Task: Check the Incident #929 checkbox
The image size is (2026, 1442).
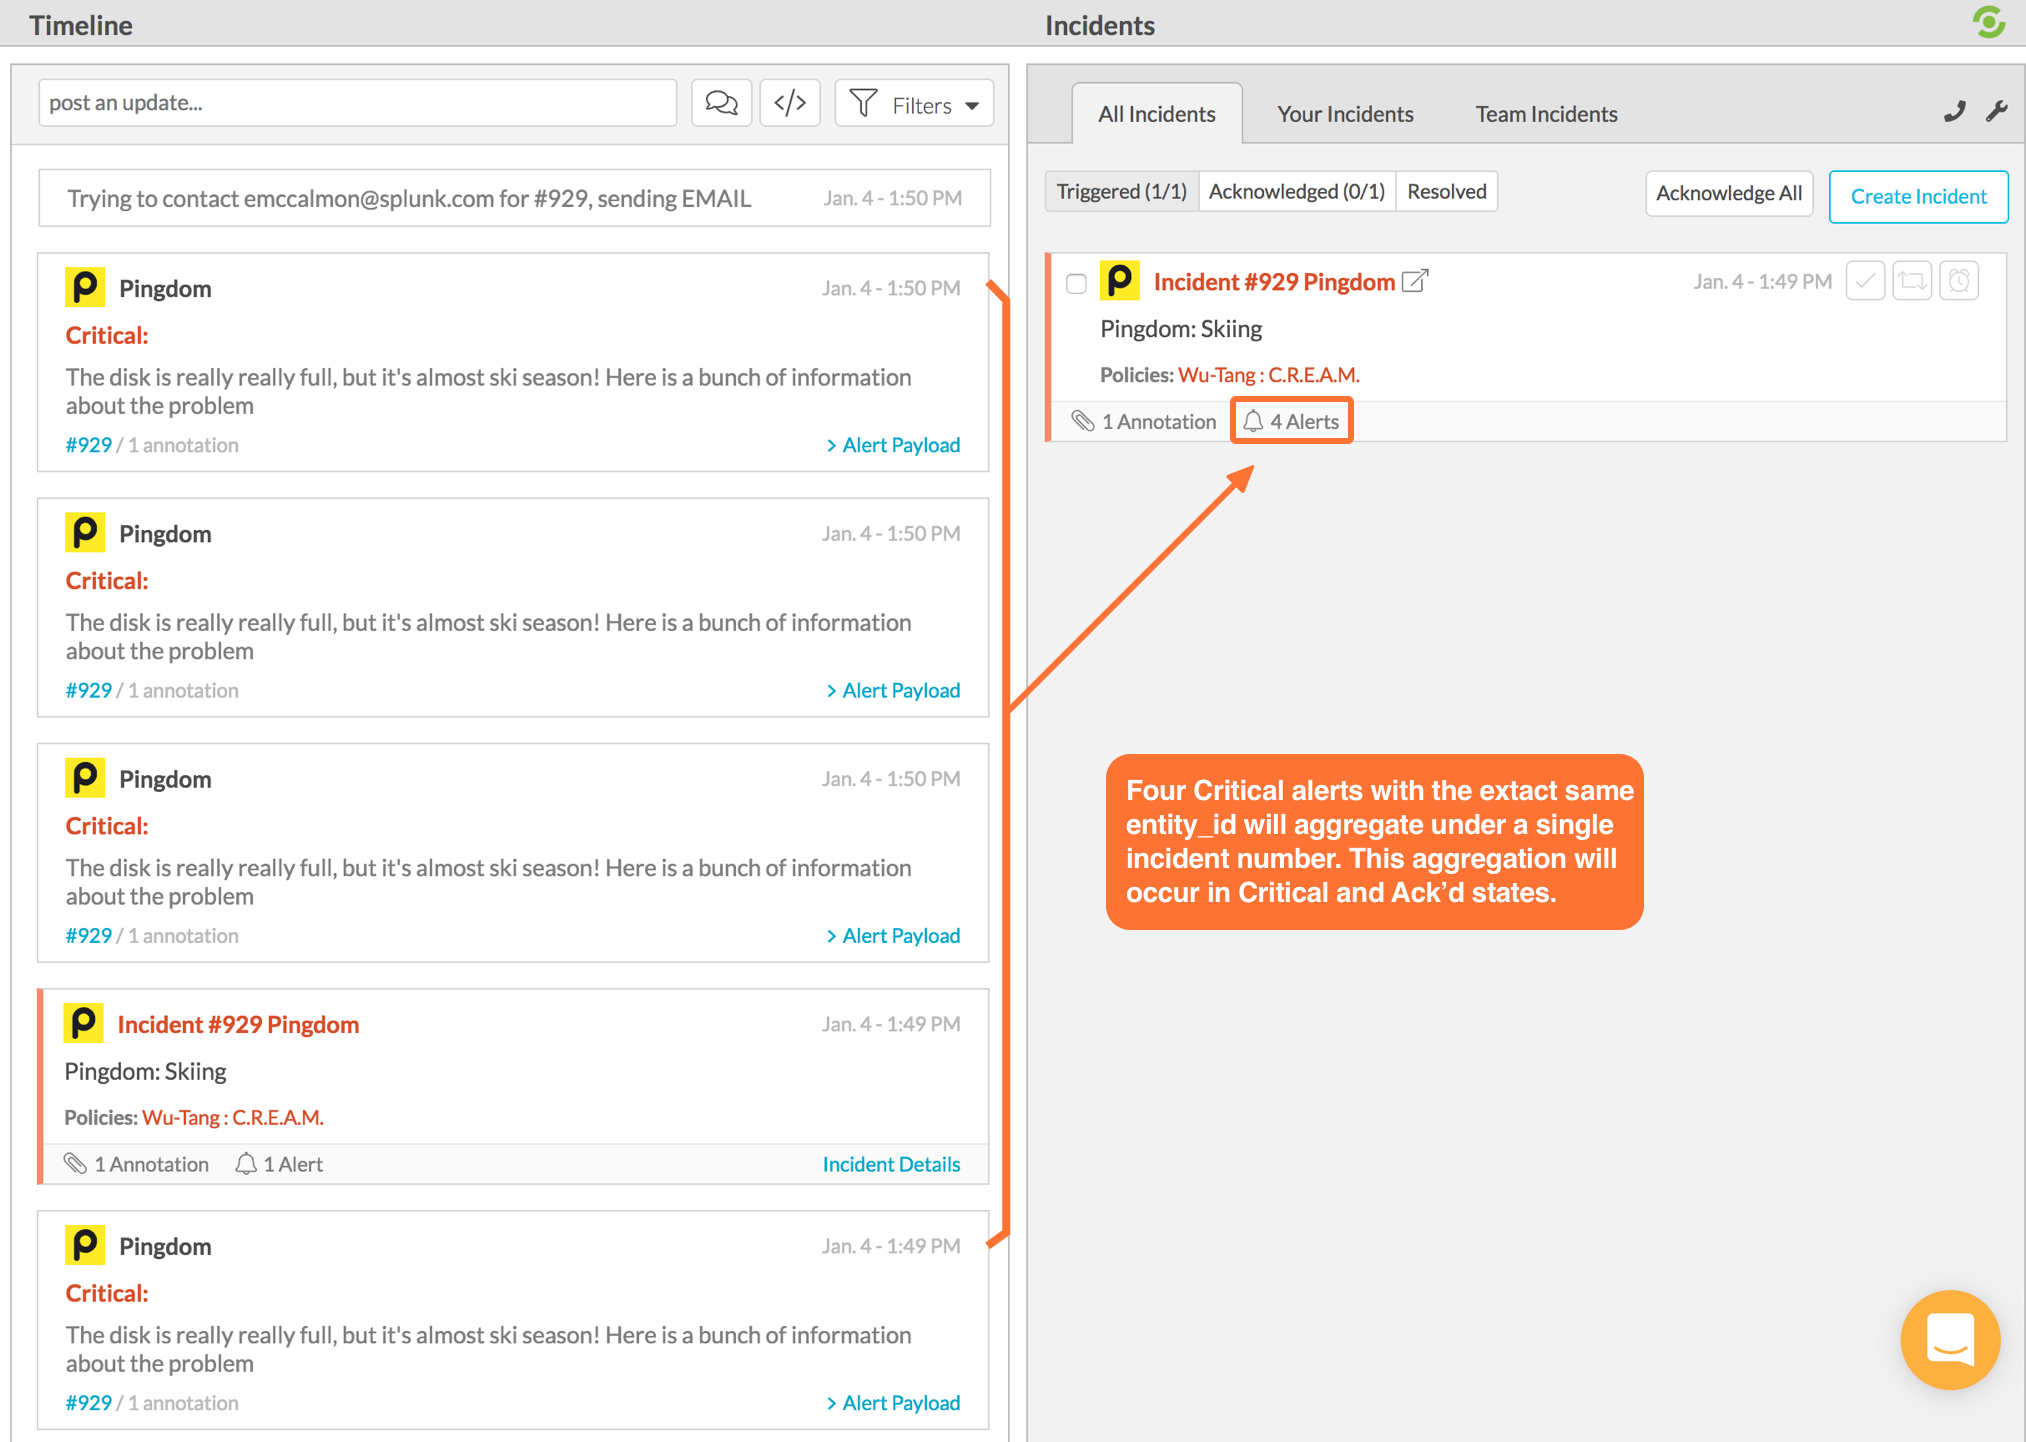Action: click(1076, 284)
